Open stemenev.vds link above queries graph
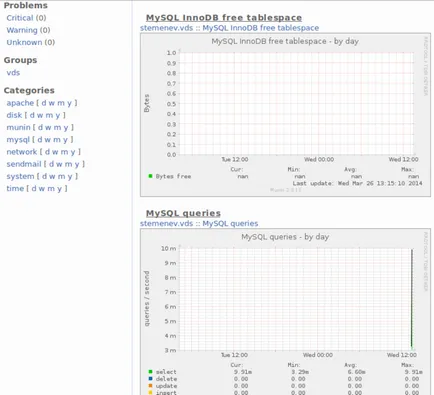 167,224
